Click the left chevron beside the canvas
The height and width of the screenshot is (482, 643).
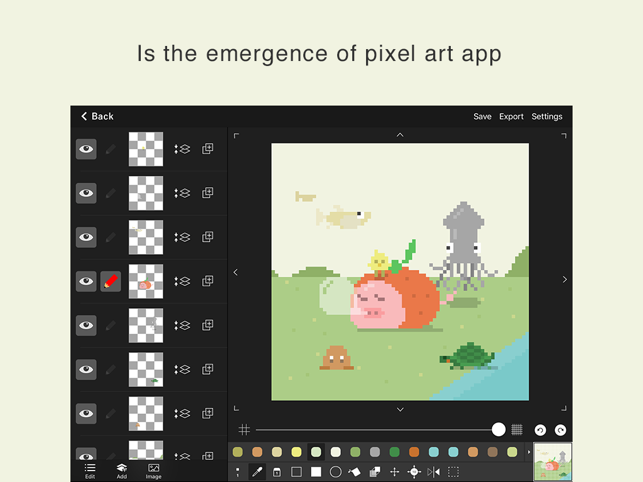[x=235, y=272]
